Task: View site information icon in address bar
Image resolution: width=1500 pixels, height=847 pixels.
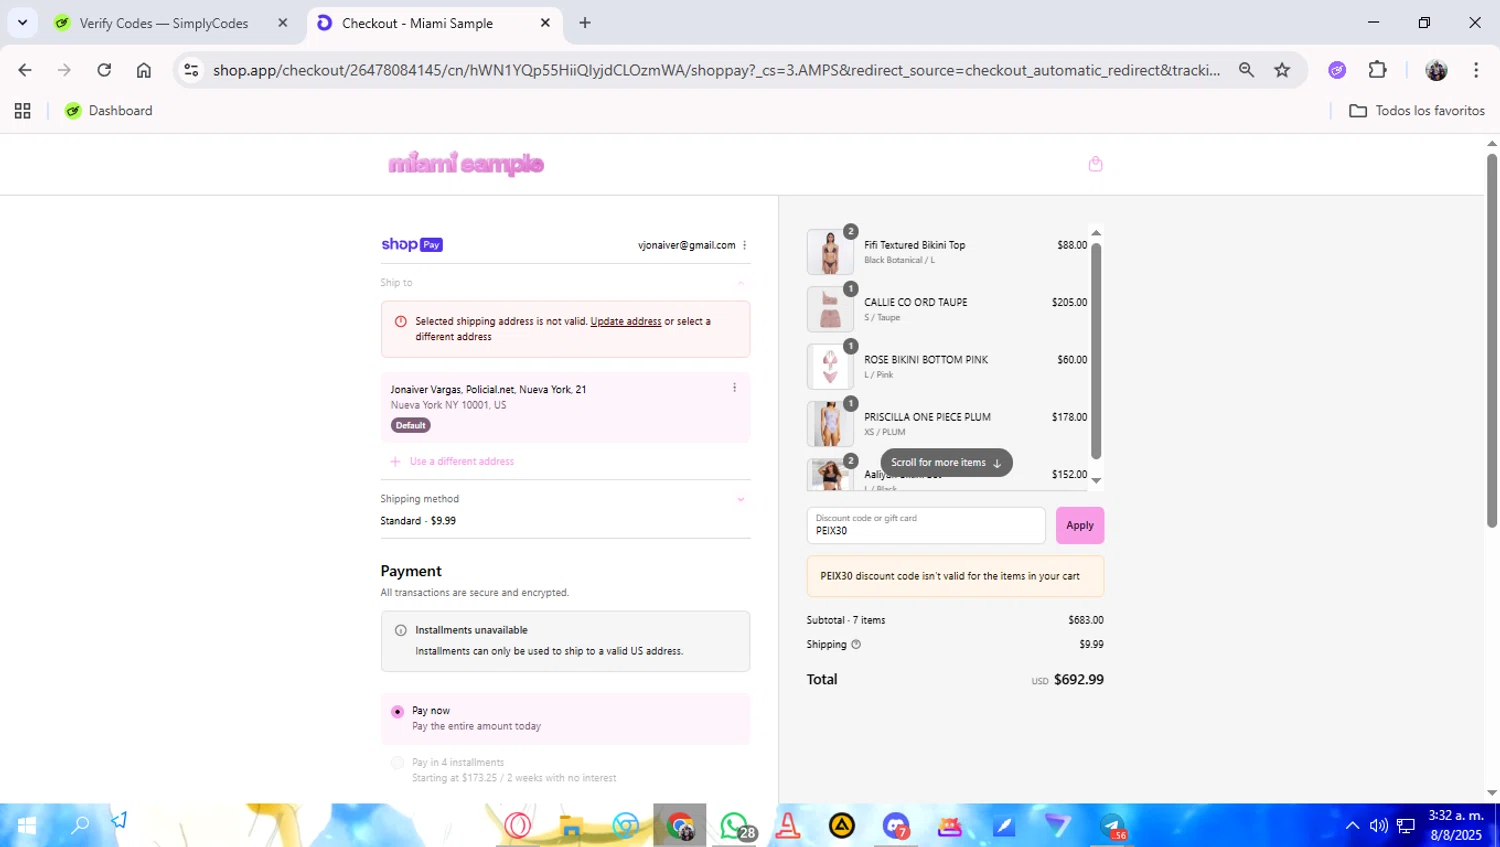Action: [192, 70]
